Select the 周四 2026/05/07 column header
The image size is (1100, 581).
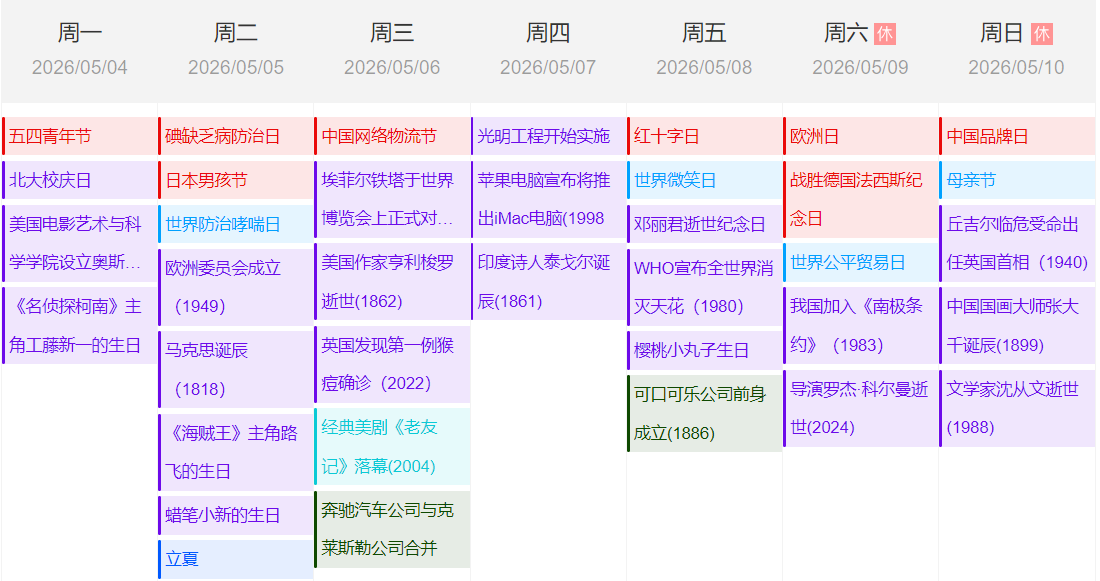tap(548, 50)
